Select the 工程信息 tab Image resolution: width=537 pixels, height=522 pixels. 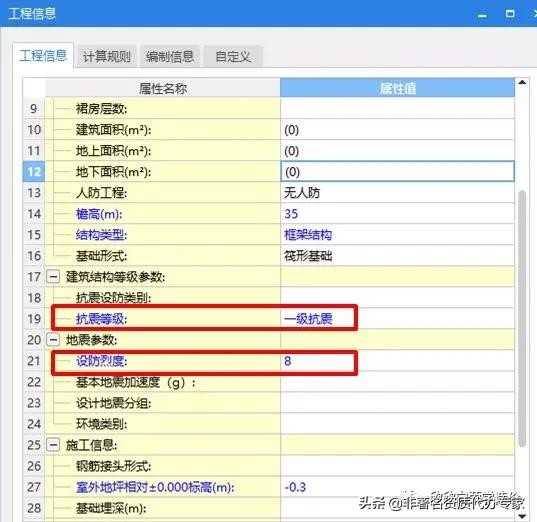(x=43, y=55)
